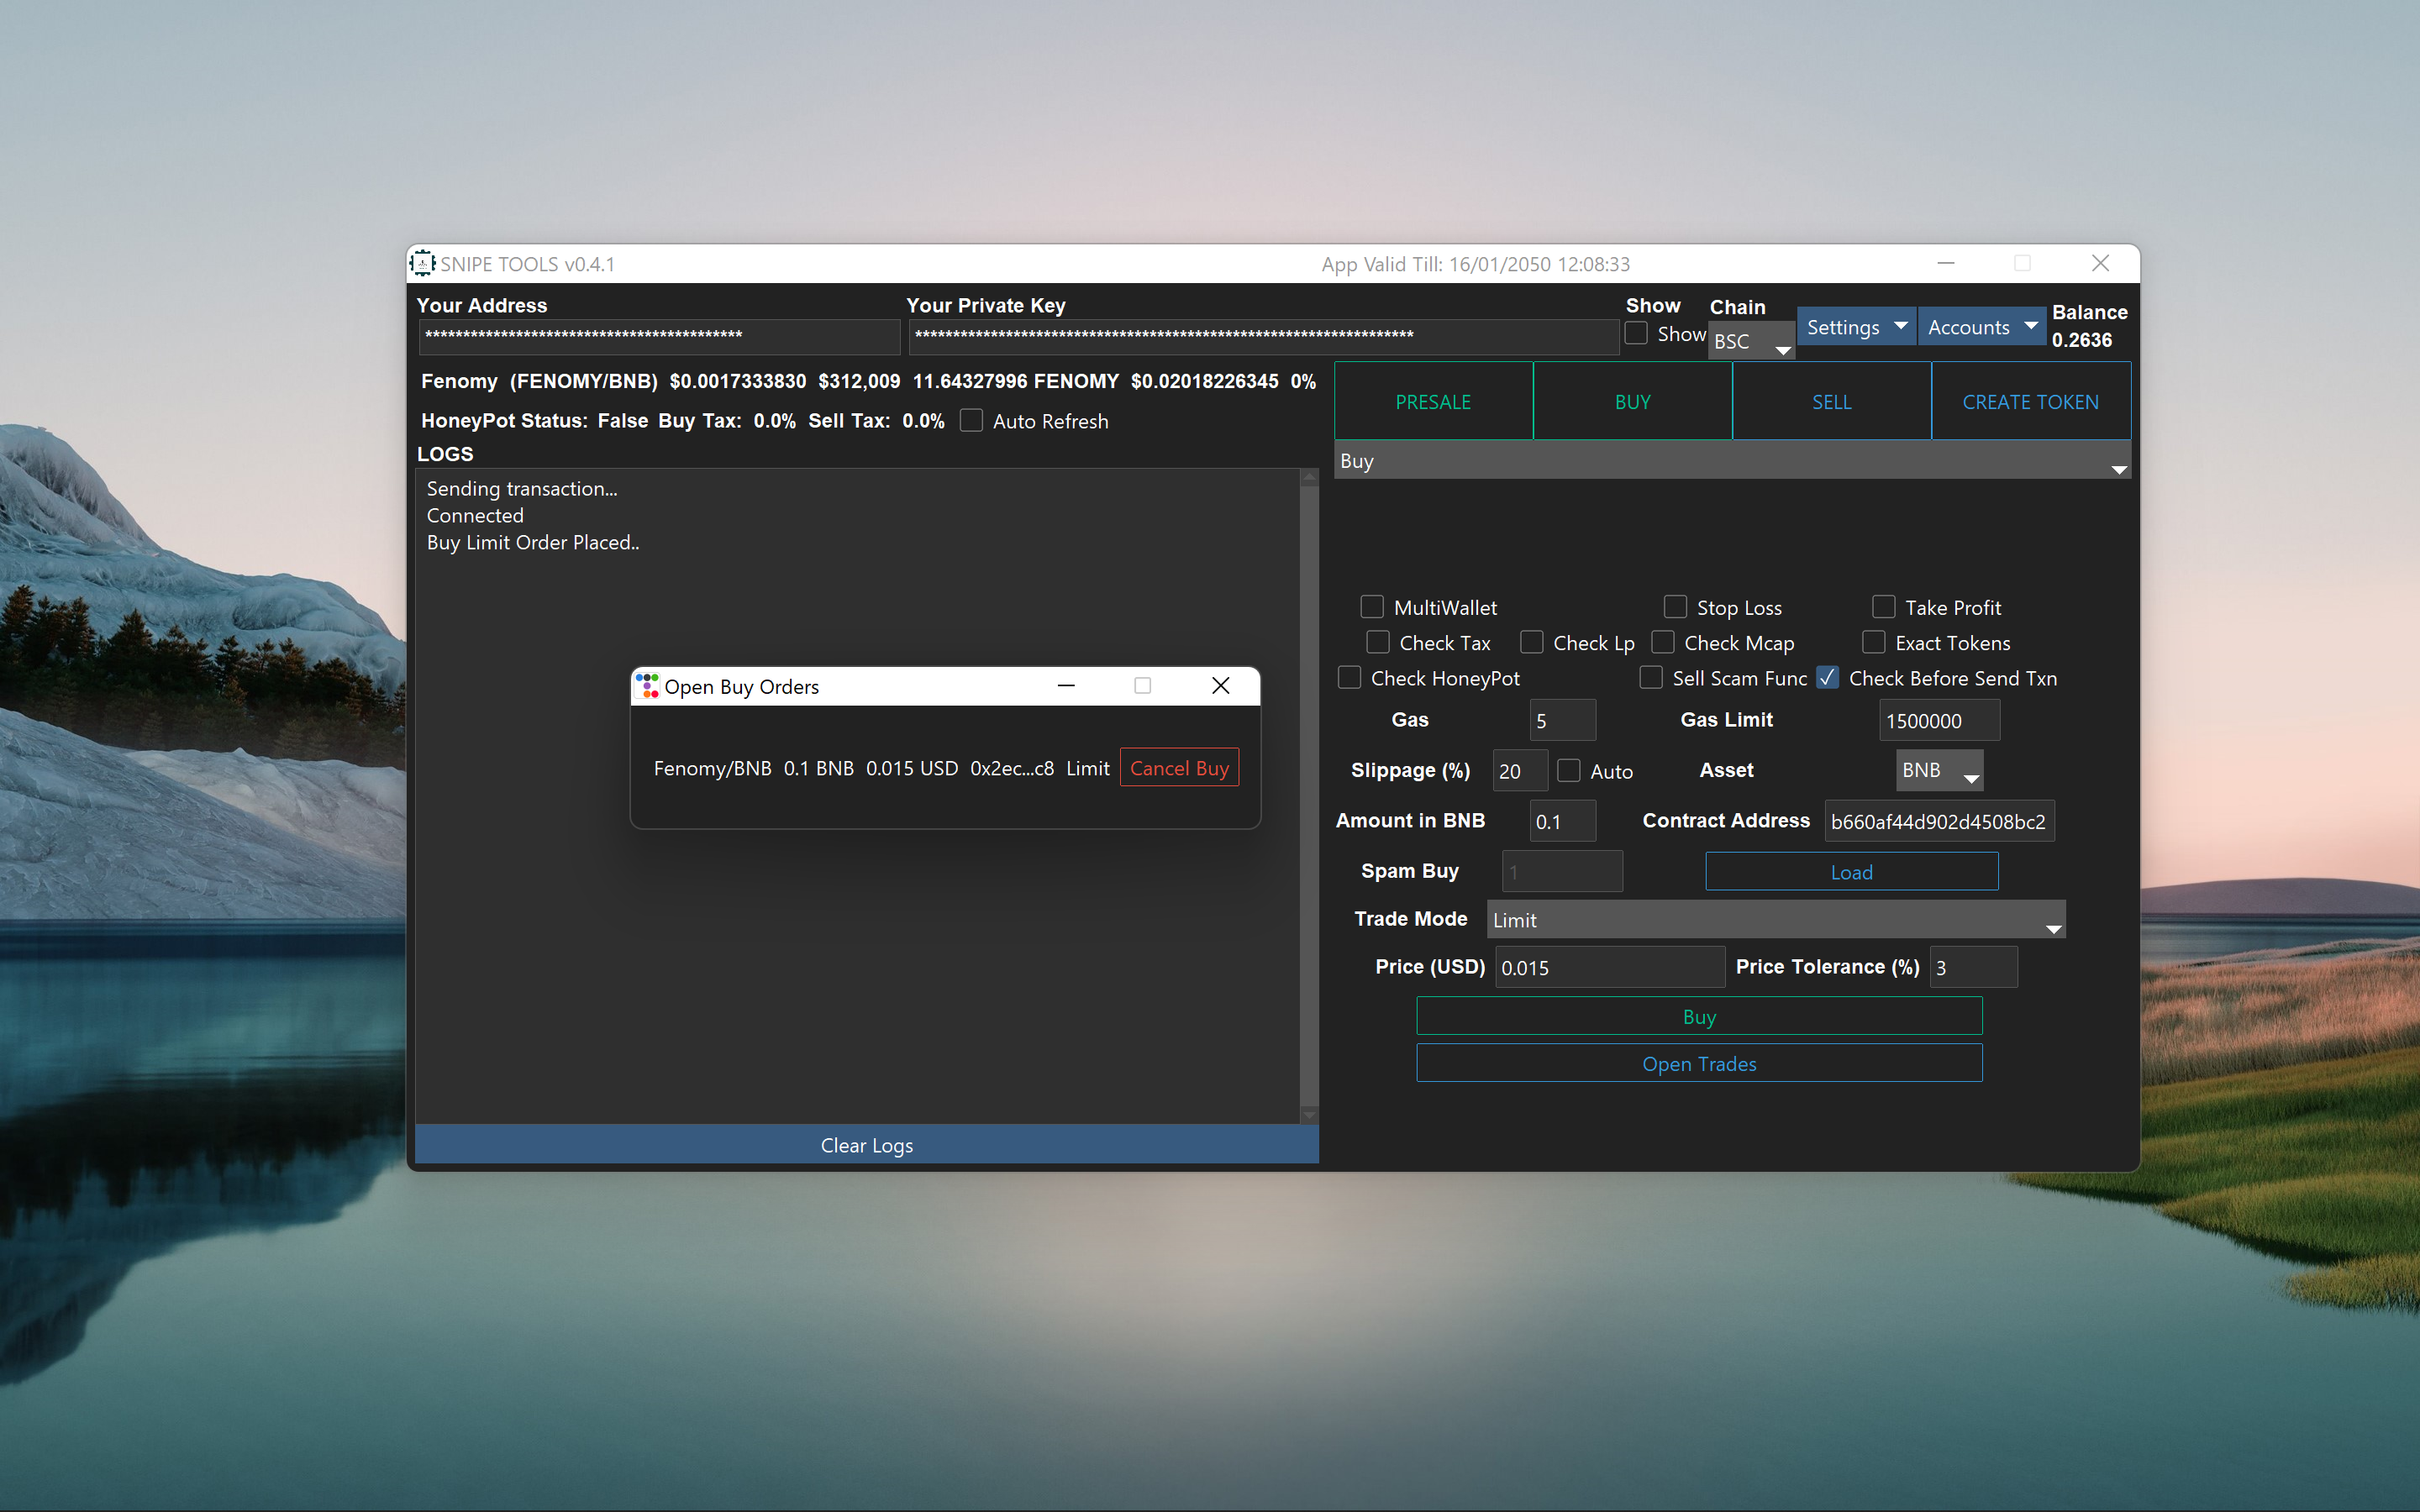The image size is (2420, 1512).
Task: Click the Open Trades button
Action: click(1698, 1064)
